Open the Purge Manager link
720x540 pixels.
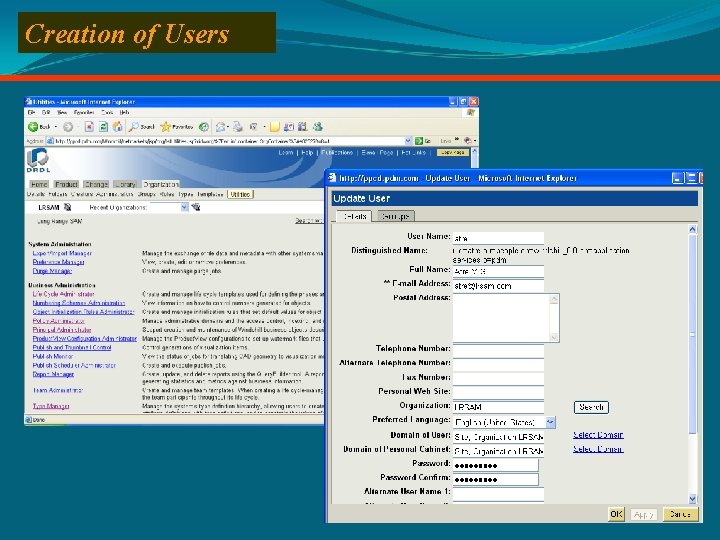pos(52,271)
